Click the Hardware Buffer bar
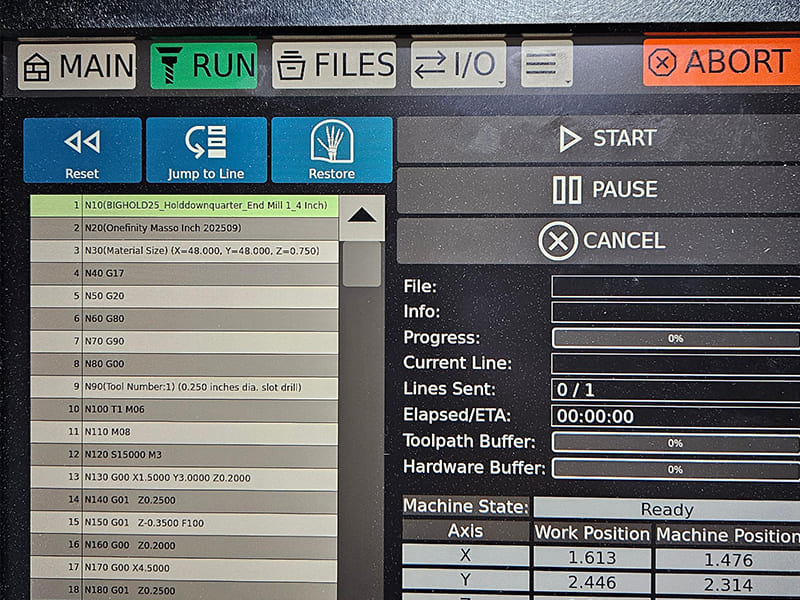800x600 pixels. (x=676, y=469)
